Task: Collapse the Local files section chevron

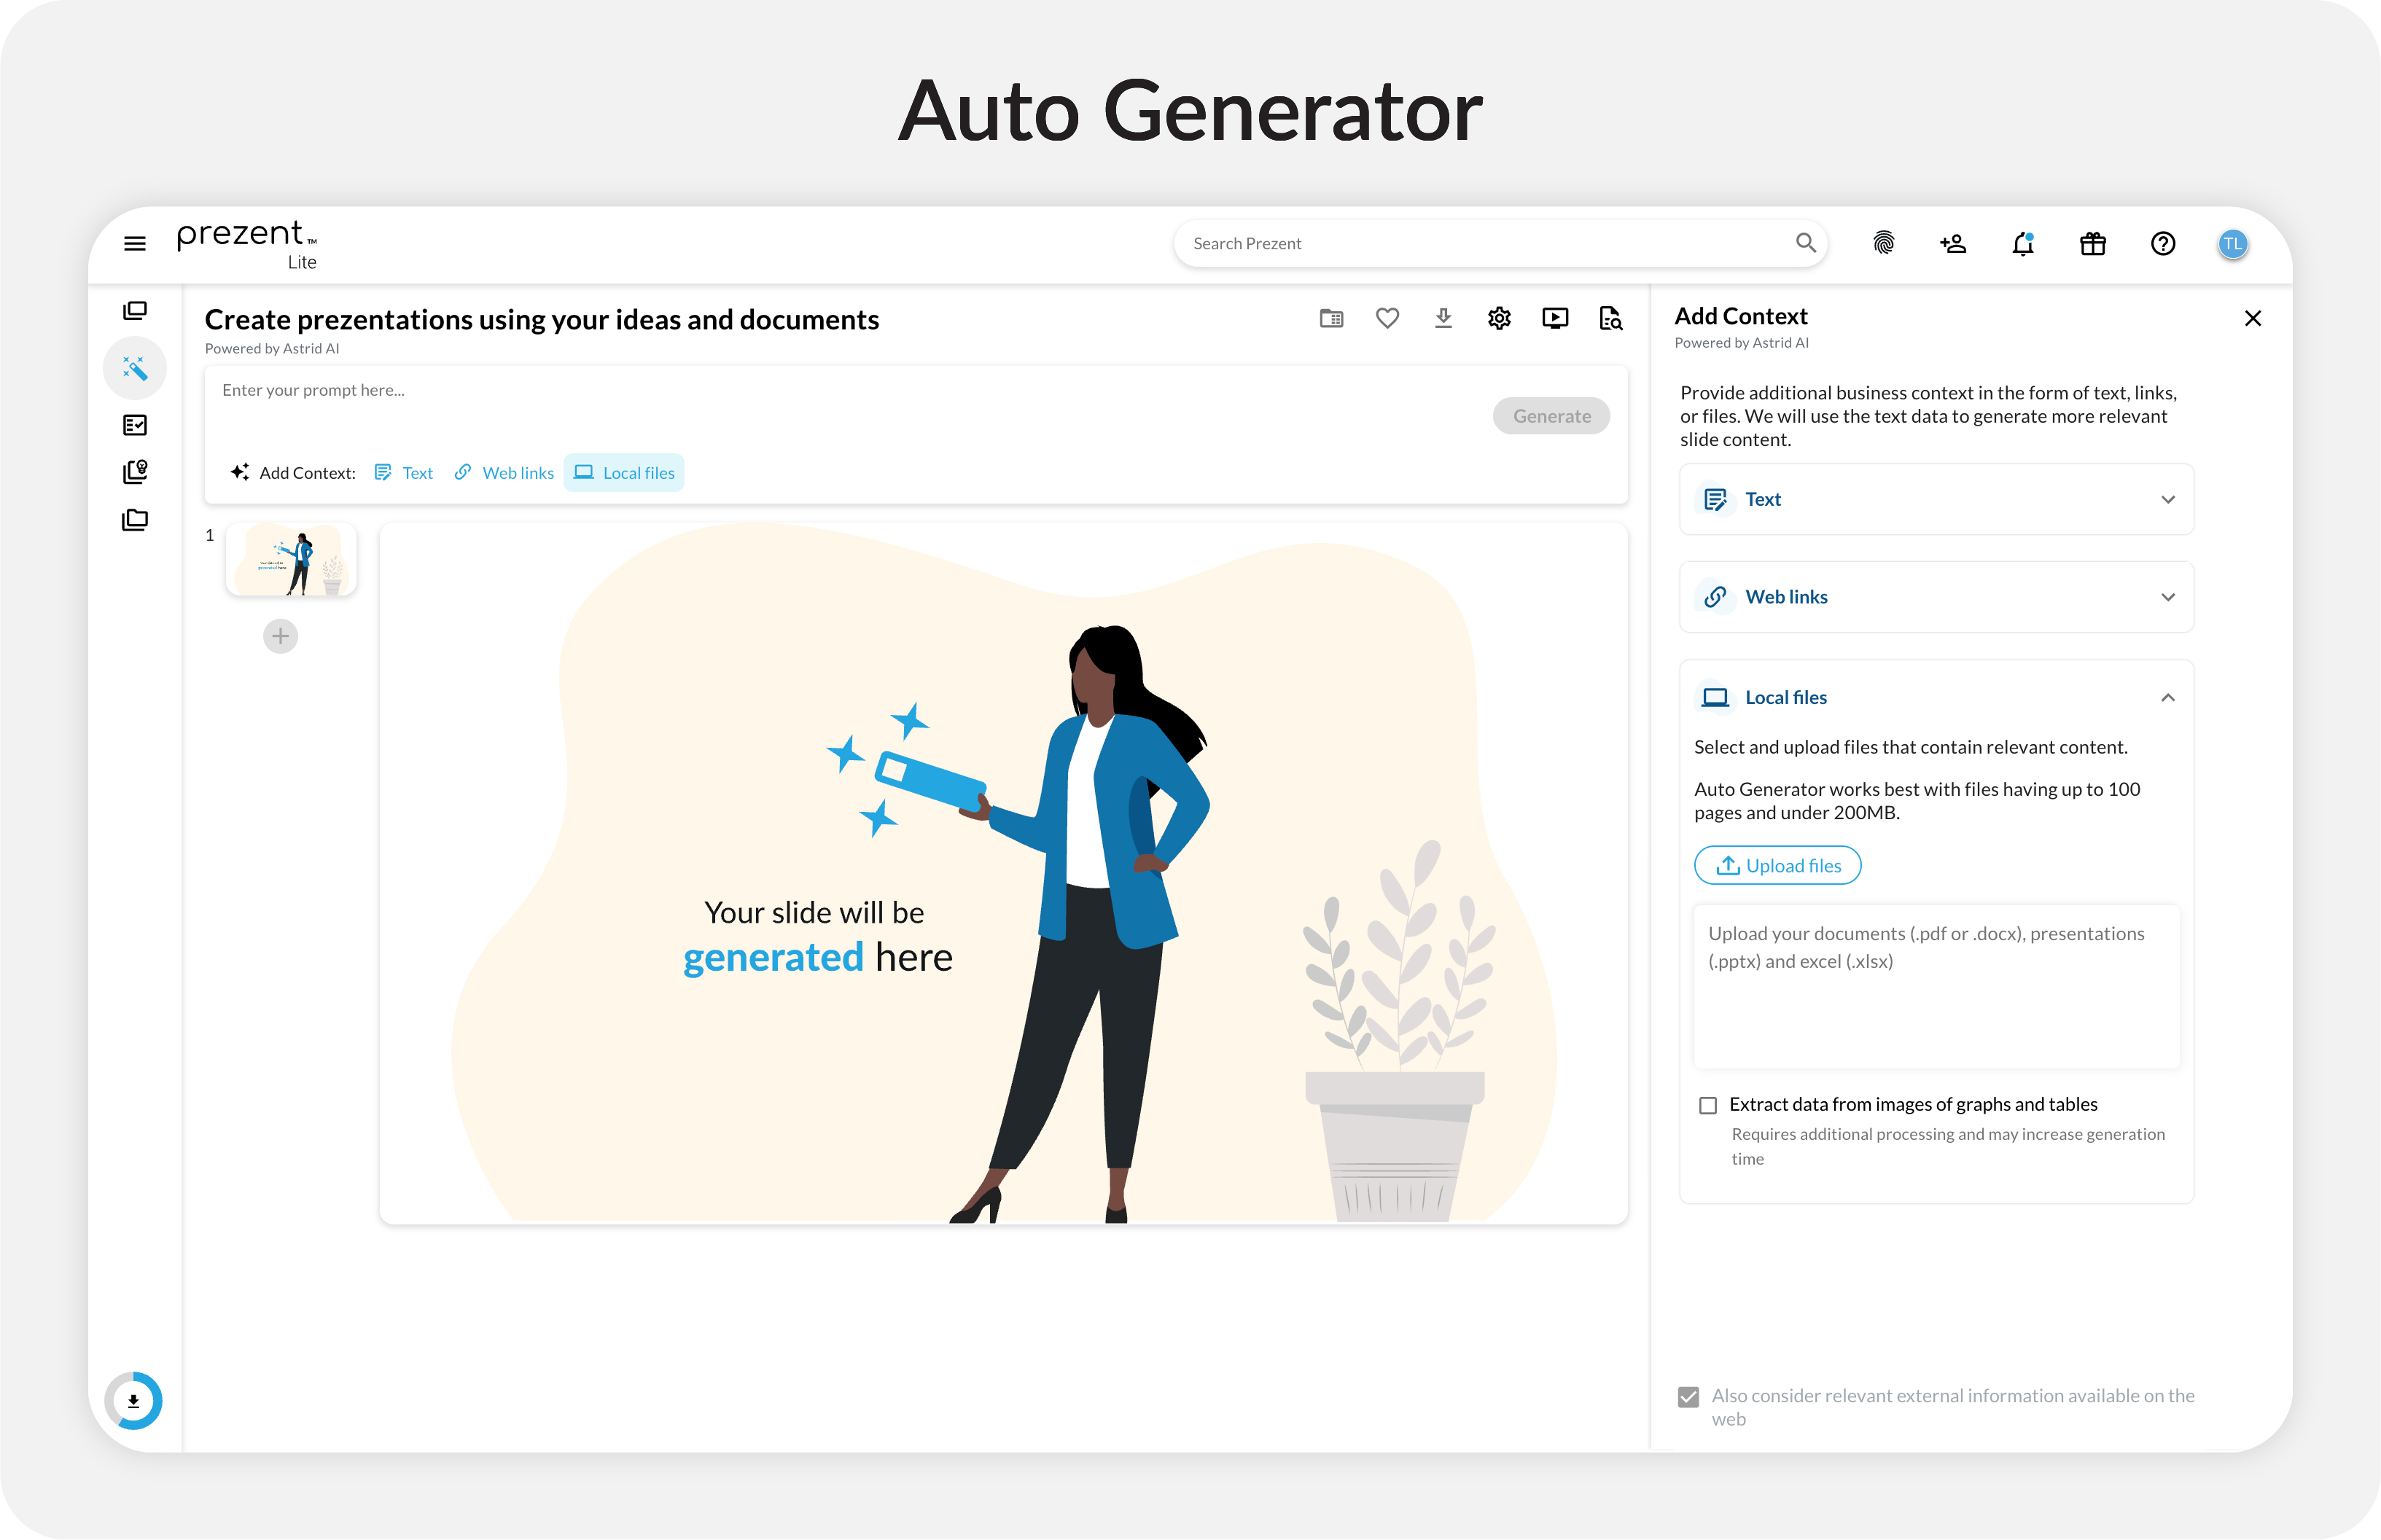Action: [x=2168, y=697]
